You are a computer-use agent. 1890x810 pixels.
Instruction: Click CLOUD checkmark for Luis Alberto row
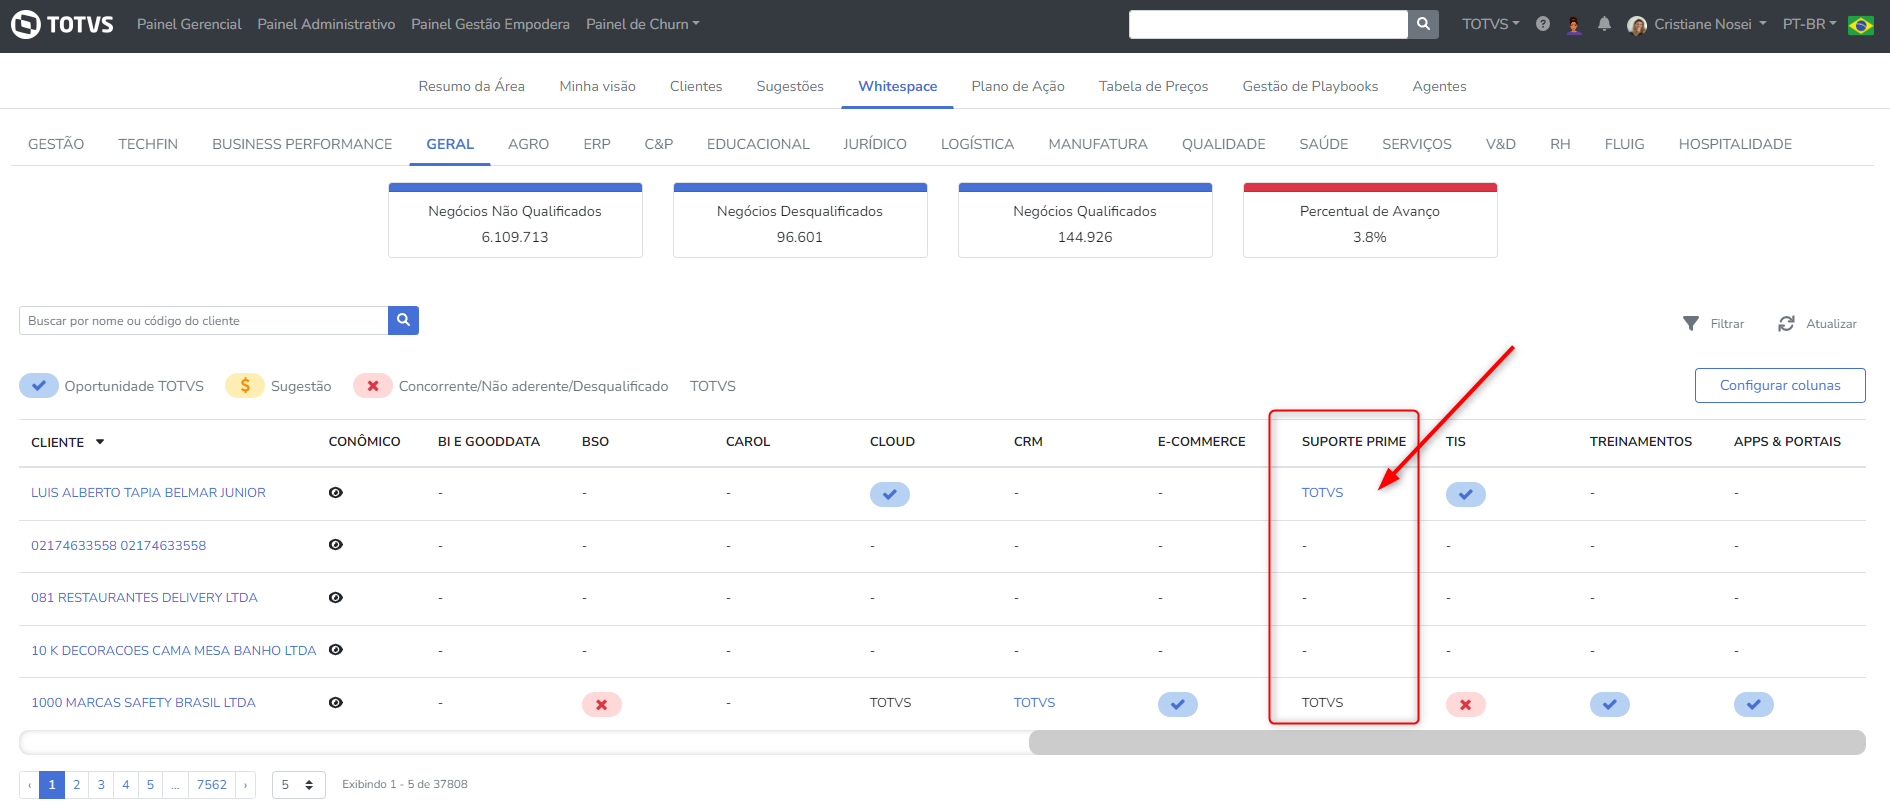(x=890, y=494)
